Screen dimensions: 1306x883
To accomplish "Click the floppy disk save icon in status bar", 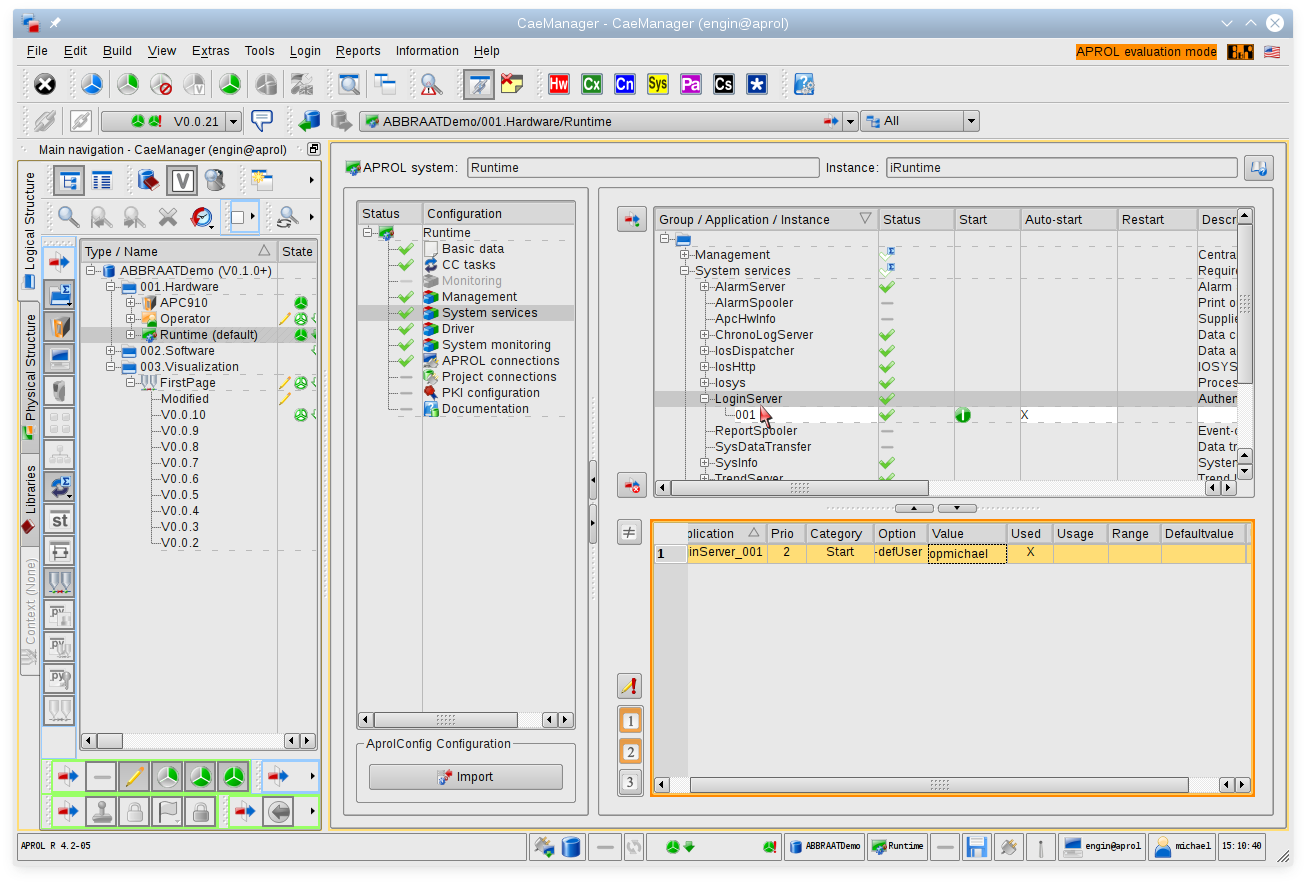I will pyautogui.click(x=976, y=847).
